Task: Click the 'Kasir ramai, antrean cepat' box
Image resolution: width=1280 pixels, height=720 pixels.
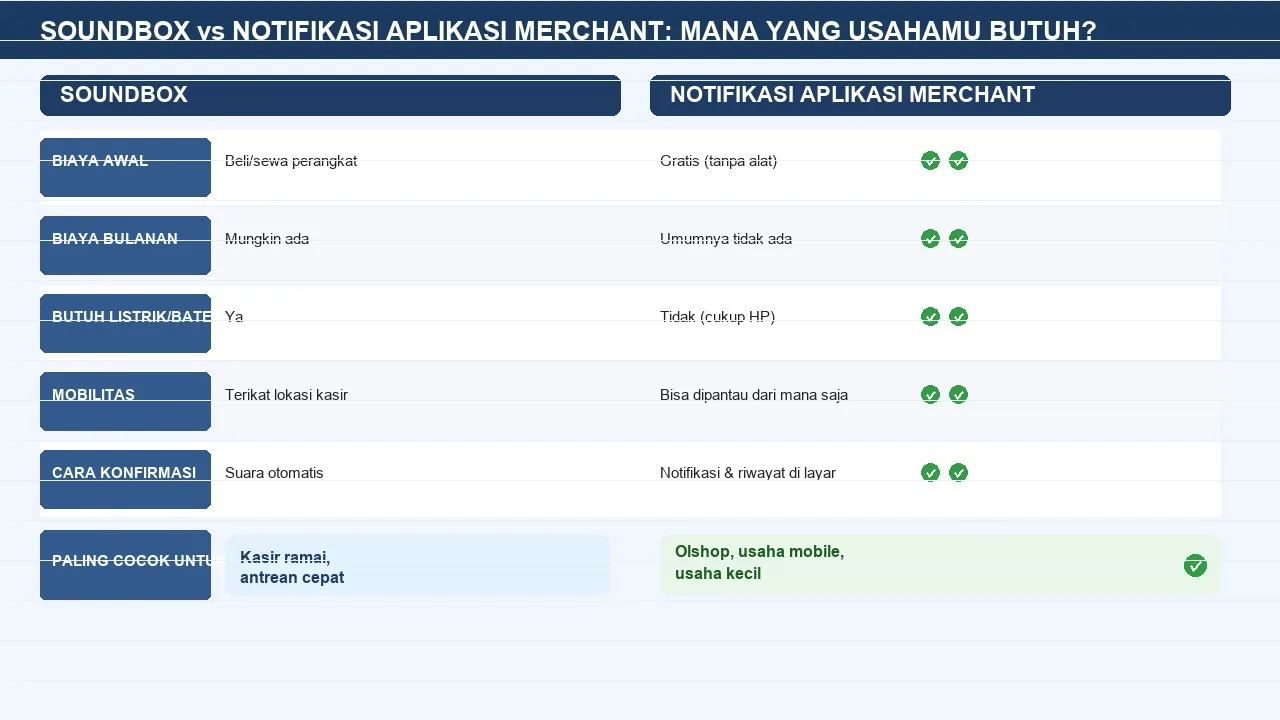Action: tap(418, 566)
